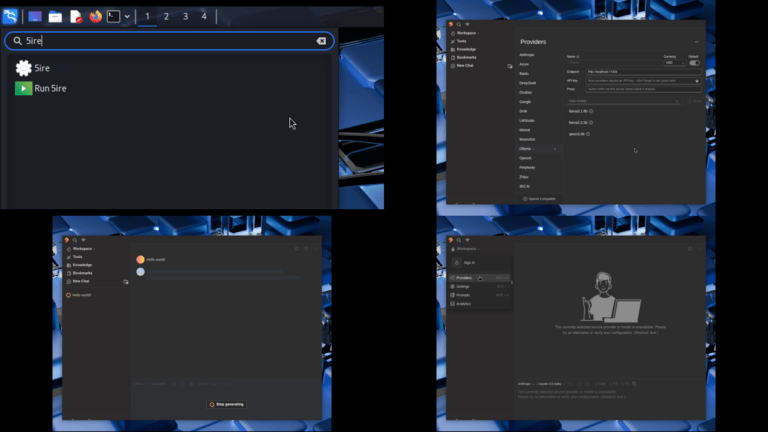The height and width of the screenshot is (432, 768).
Task: Click the launcher search field containing 5ire
Action: tap(169, 41)
